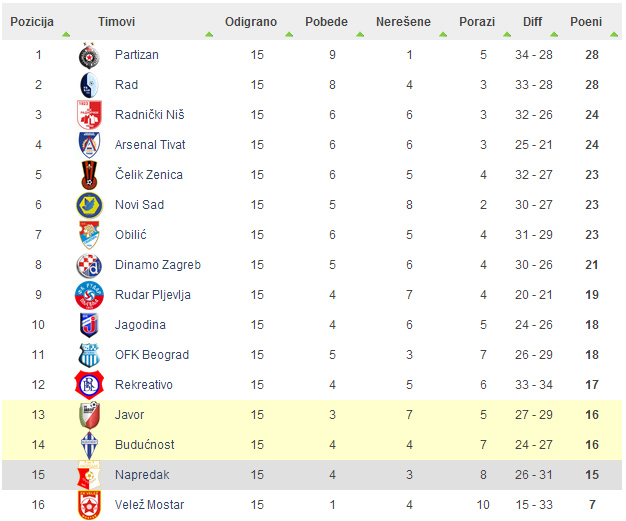Click the Rekreativo hexagon badge
This screenshot has width=626, height=521.
point(89,385)
